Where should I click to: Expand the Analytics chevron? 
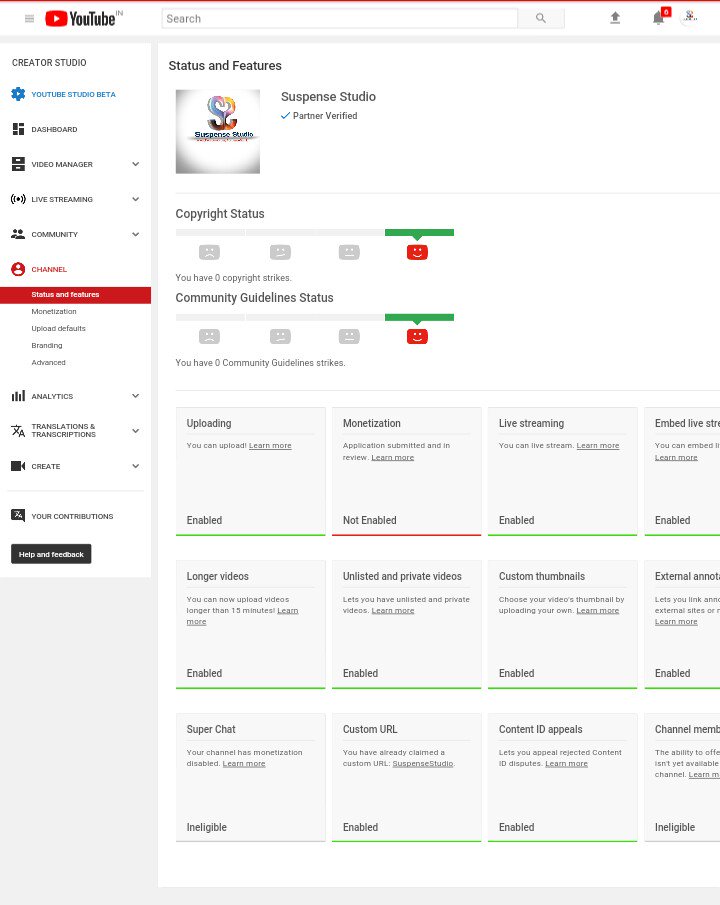pos(136,396)
